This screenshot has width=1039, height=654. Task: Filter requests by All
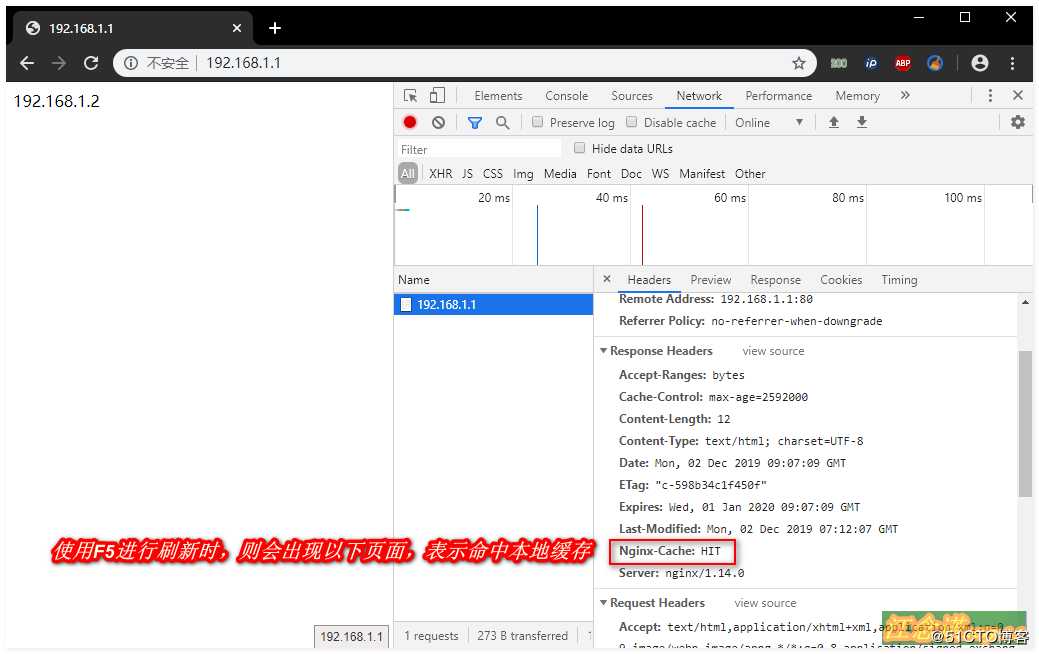point(408,174)
